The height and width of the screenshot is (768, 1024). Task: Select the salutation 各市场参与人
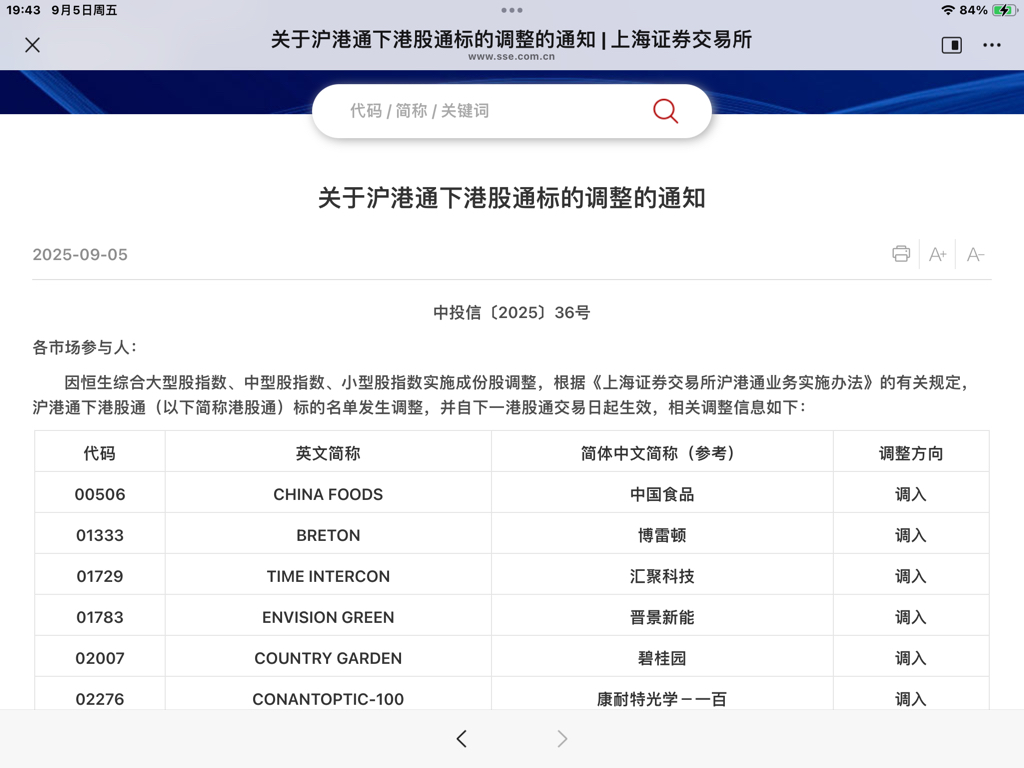tap(84, 347)
